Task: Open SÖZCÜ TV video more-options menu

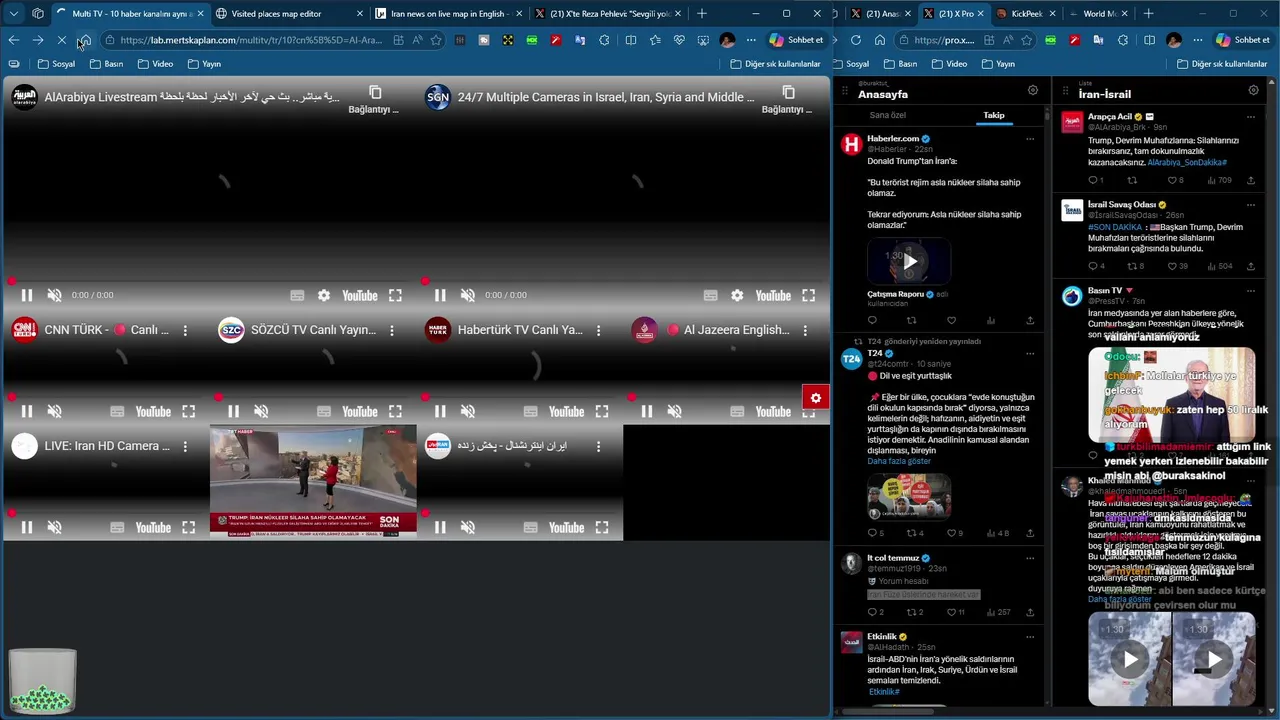Action: click(391, 330)
